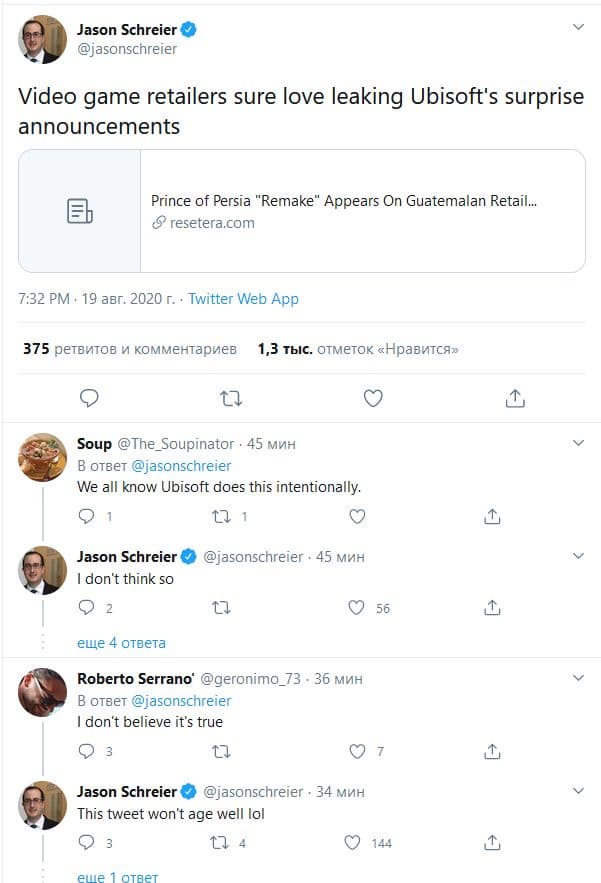Viewport: 601px width, 883px height.
Task: Open the Twitter Web App link
Action: point(243,299)
